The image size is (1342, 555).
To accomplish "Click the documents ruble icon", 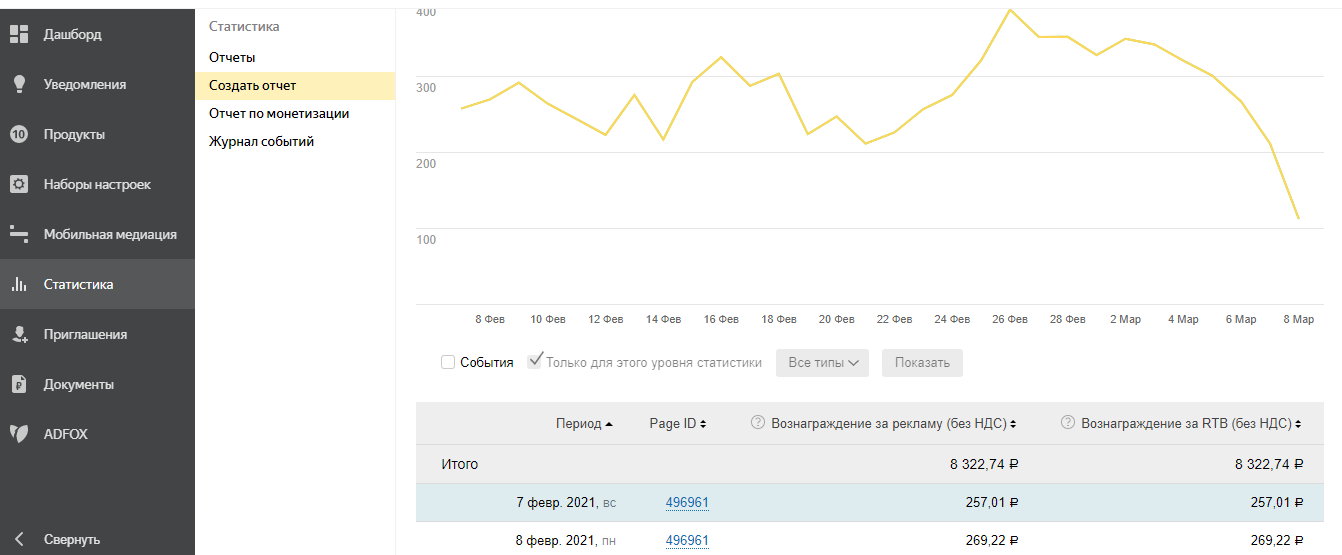I will [x=18, y=384].
